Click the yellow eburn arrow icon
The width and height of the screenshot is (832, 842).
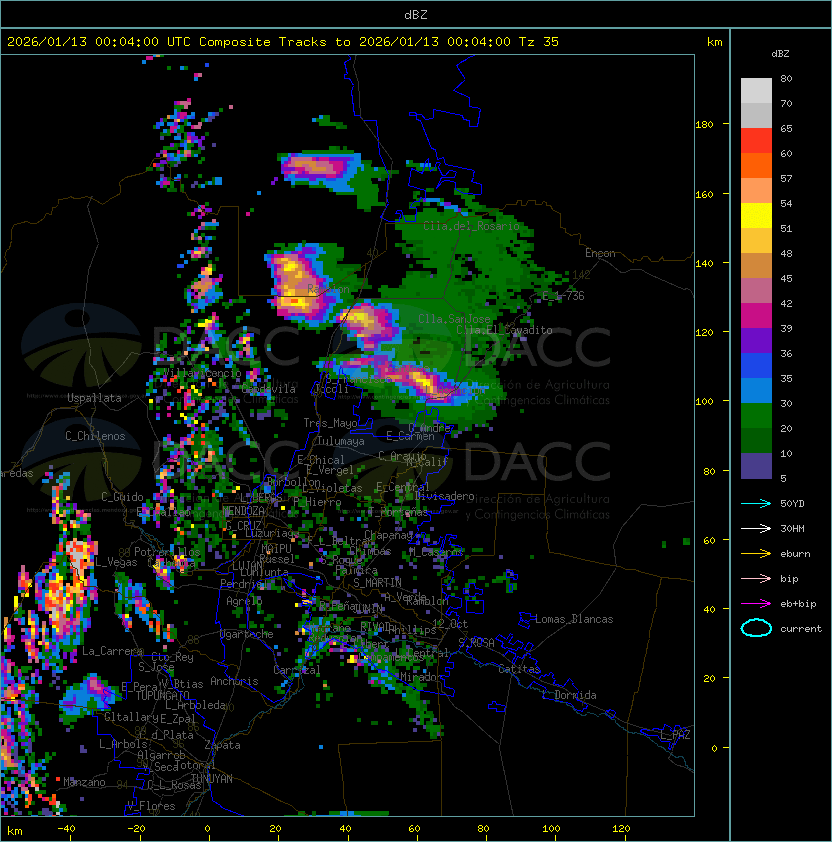[756, 553]
